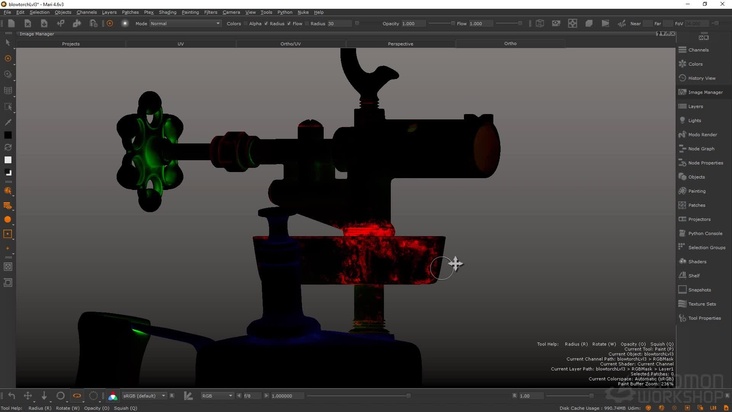Image resolution: width=732 pixels, height=412 pixels.
Task: Open the RGB channel display dropdown
Action: pyautogui.click(x=217, y=396)
